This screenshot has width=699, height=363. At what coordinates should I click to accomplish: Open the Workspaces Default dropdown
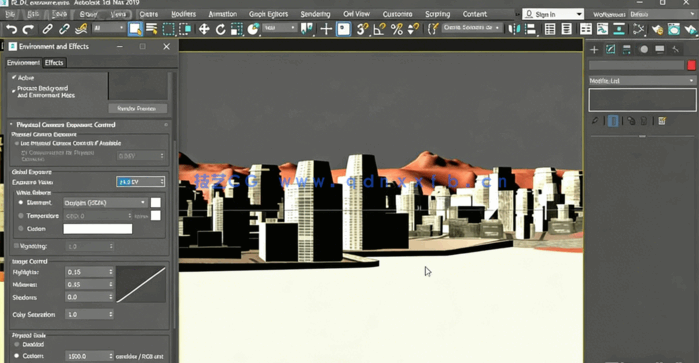point(663,14)
